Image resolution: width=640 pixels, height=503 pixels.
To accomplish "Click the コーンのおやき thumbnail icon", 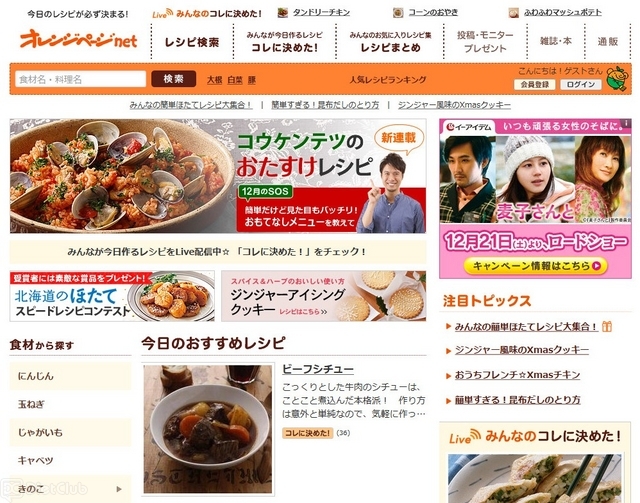I will 398,13.
